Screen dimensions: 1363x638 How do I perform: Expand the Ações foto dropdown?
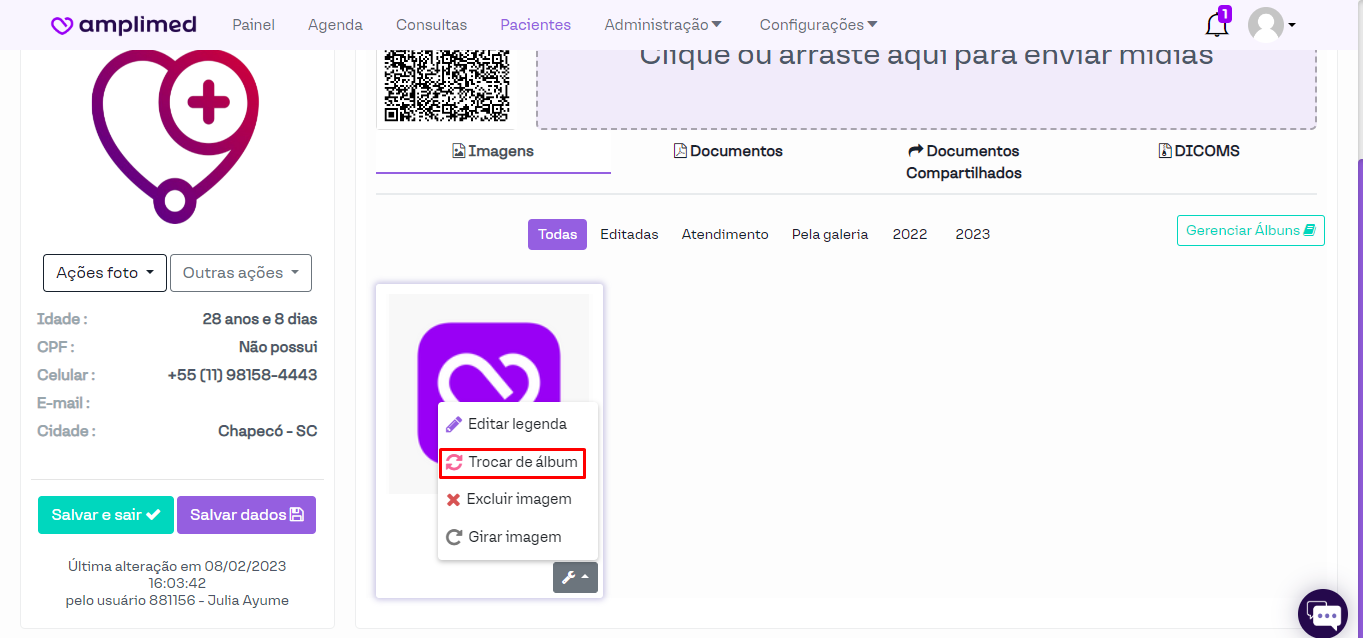[105, 273]
